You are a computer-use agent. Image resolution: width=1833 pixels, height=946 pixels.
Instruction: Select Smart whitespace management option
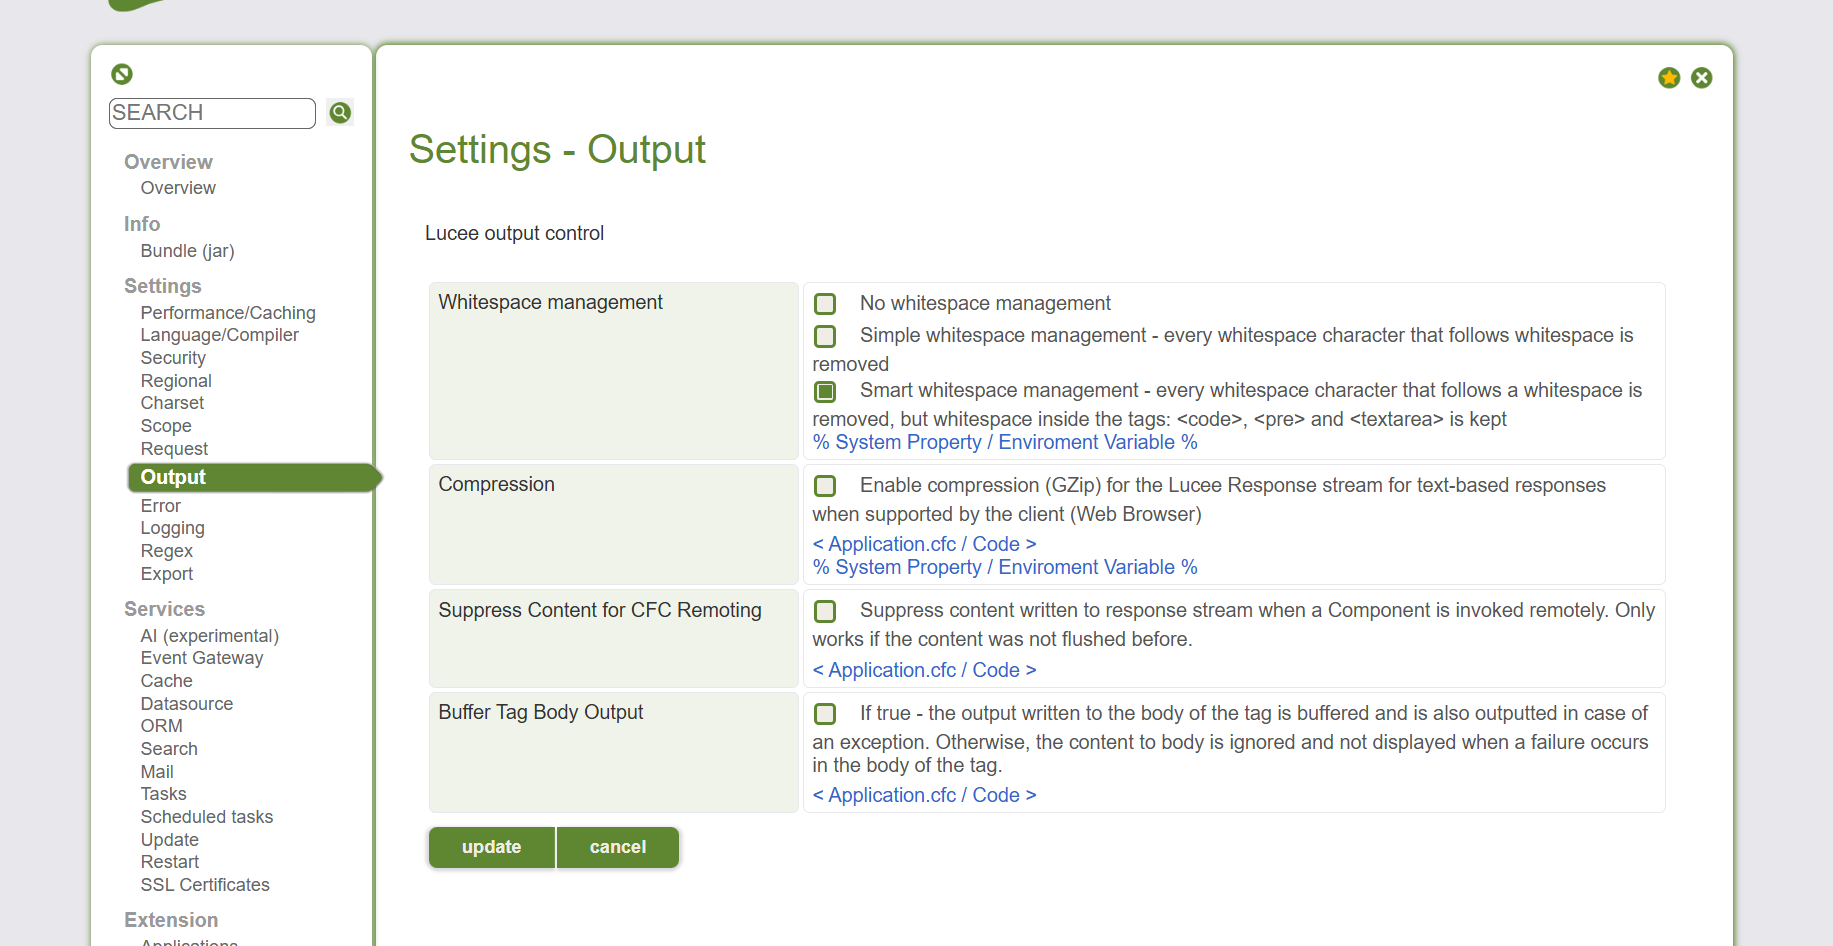click(825, 391)
